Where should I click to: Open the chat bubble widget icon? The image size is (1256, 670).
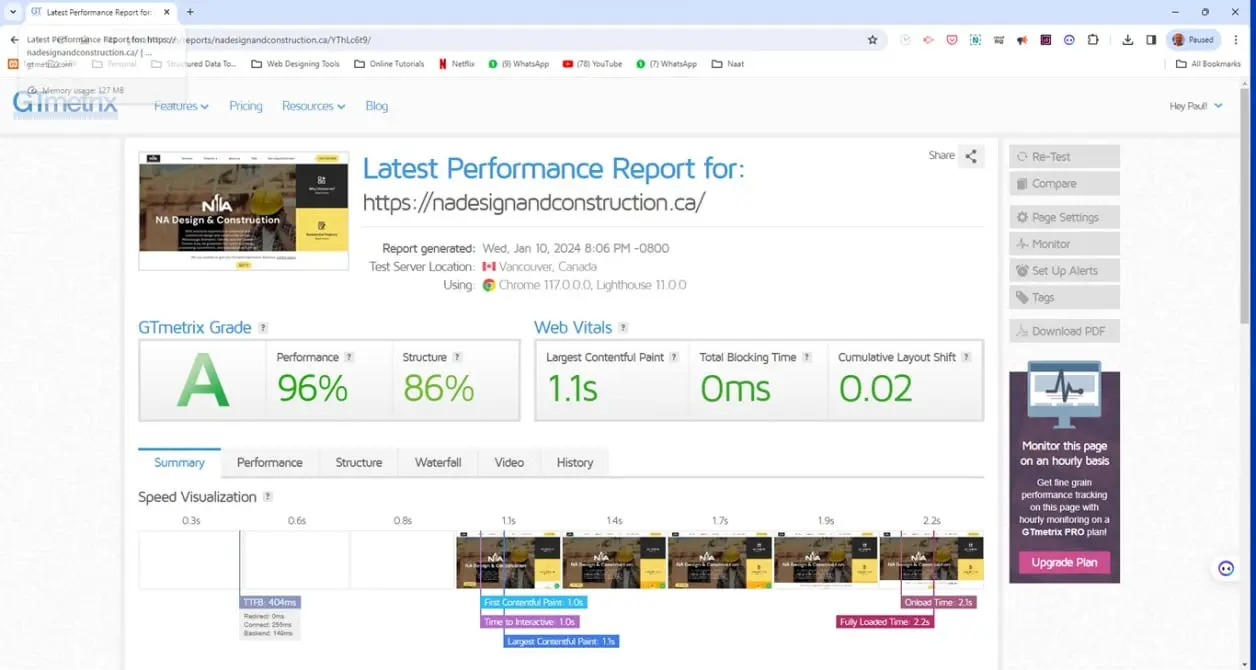1226,568
